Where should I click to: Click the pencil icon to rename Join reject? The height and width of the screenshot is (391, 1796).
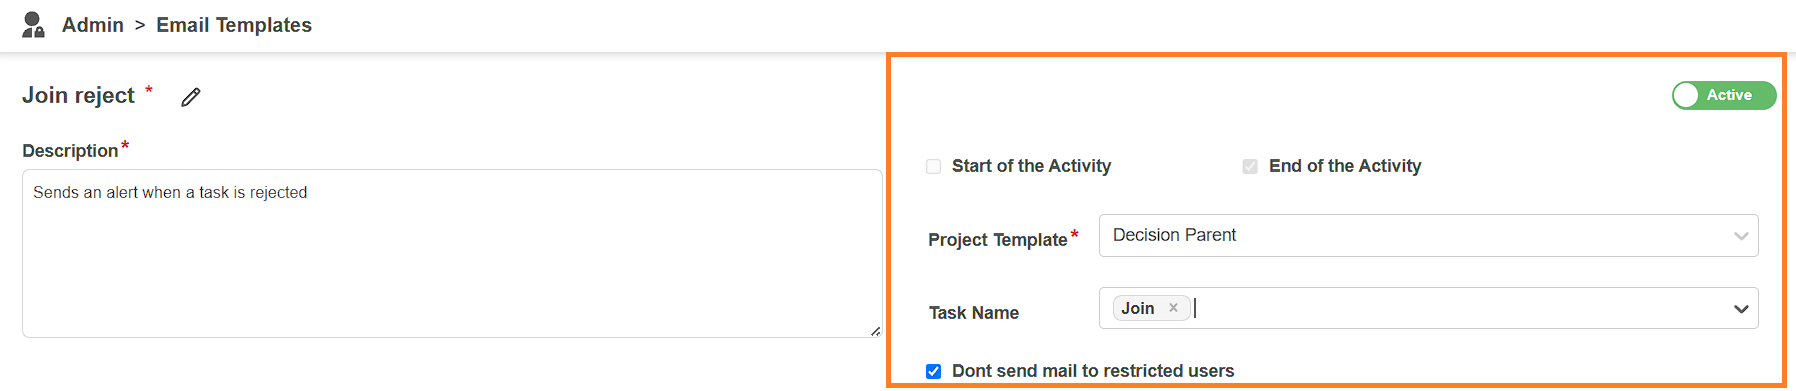[191, 97]
